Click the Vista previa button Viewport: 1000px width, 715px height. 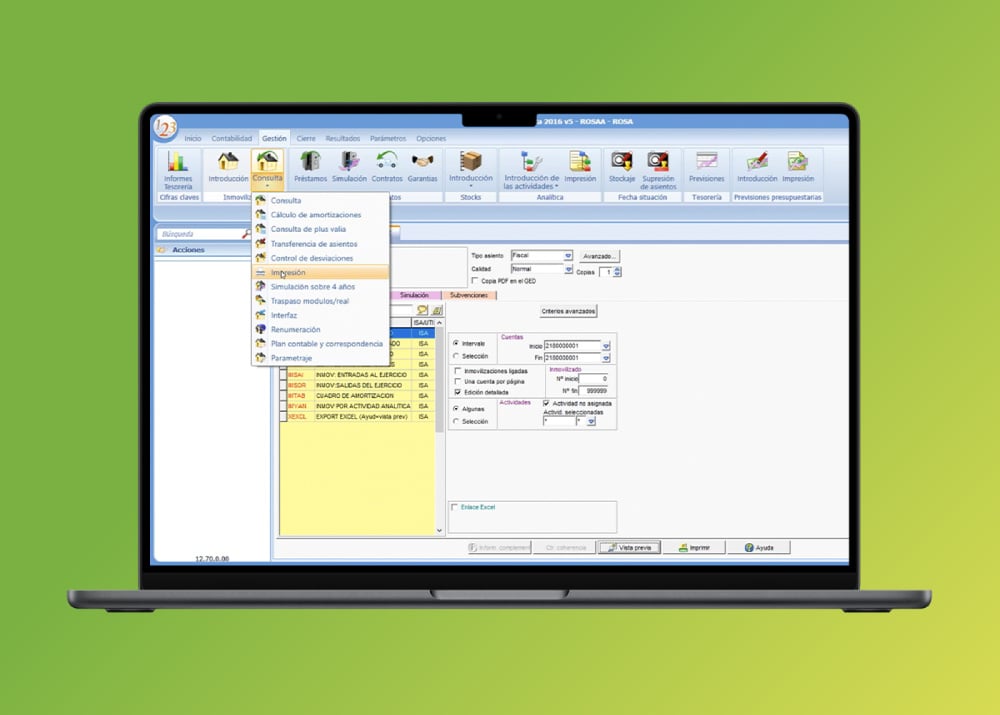pos(630,548)
